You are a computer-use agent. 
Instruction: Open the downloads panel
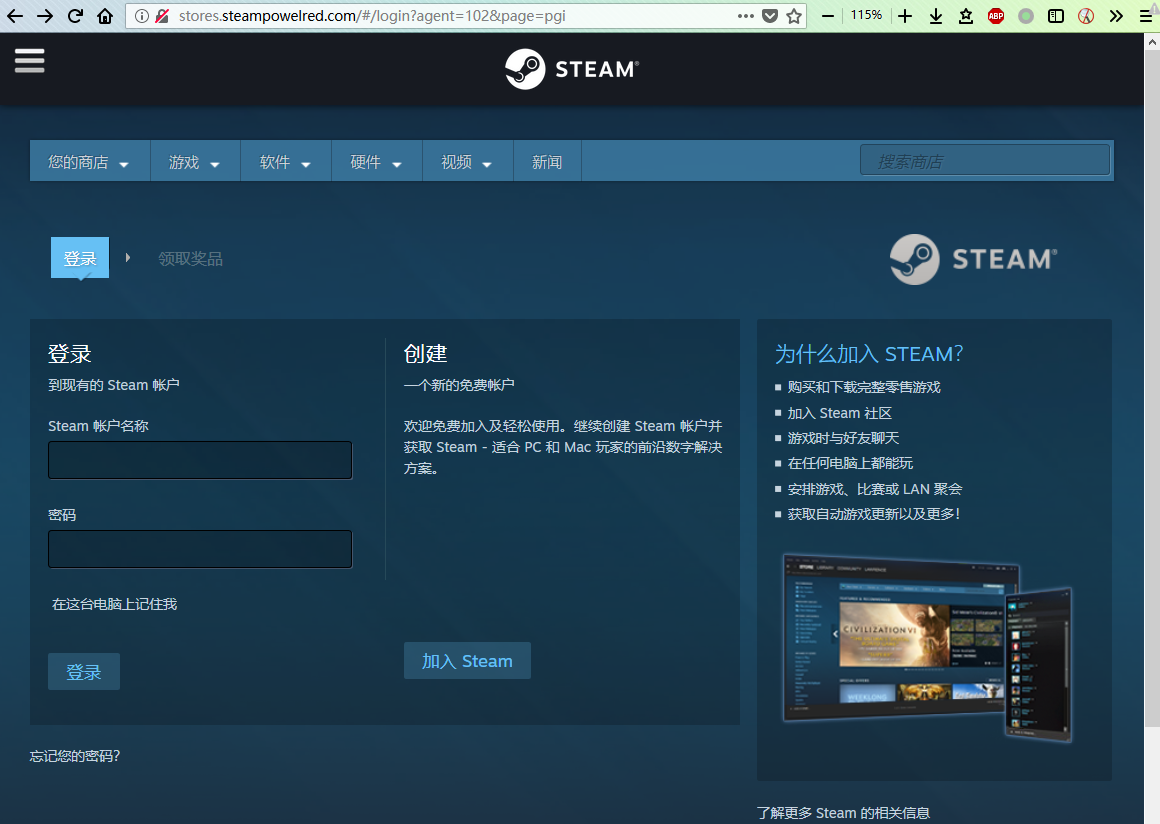(x=936, y=16)
